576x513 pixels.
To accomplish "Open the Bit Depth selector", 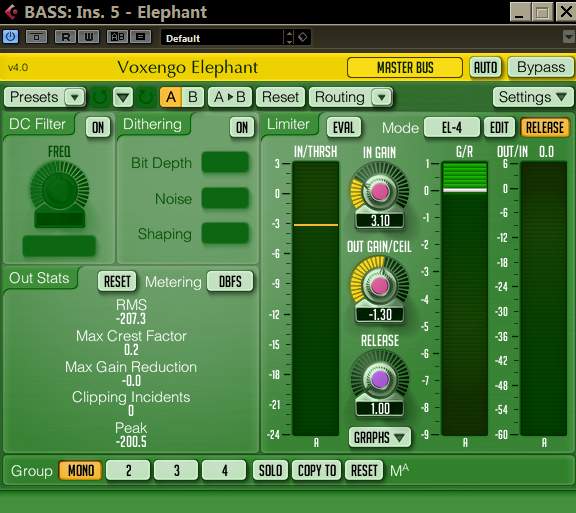I will 225,162.
